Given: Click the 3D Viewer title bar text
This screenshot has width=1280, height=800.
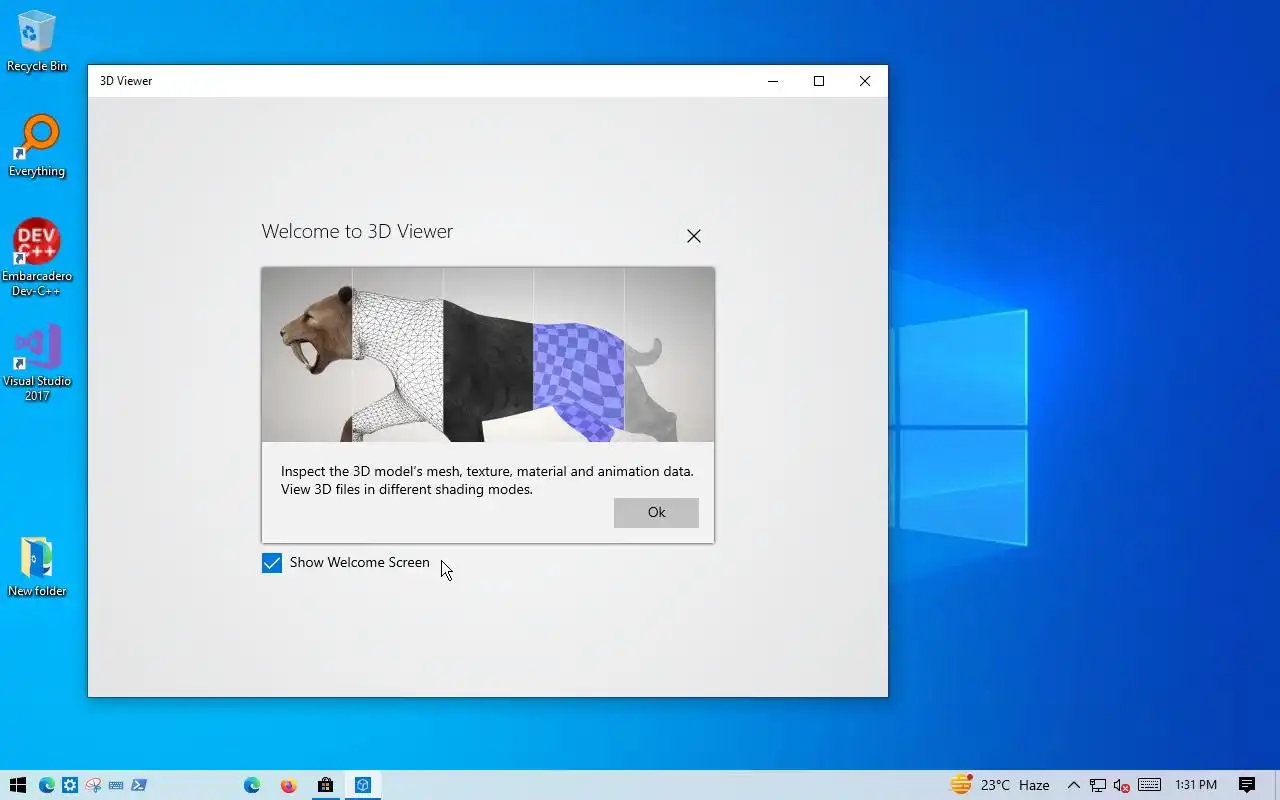Looking at the screenshot, I should pyautogui.click(x=126, y=81).
